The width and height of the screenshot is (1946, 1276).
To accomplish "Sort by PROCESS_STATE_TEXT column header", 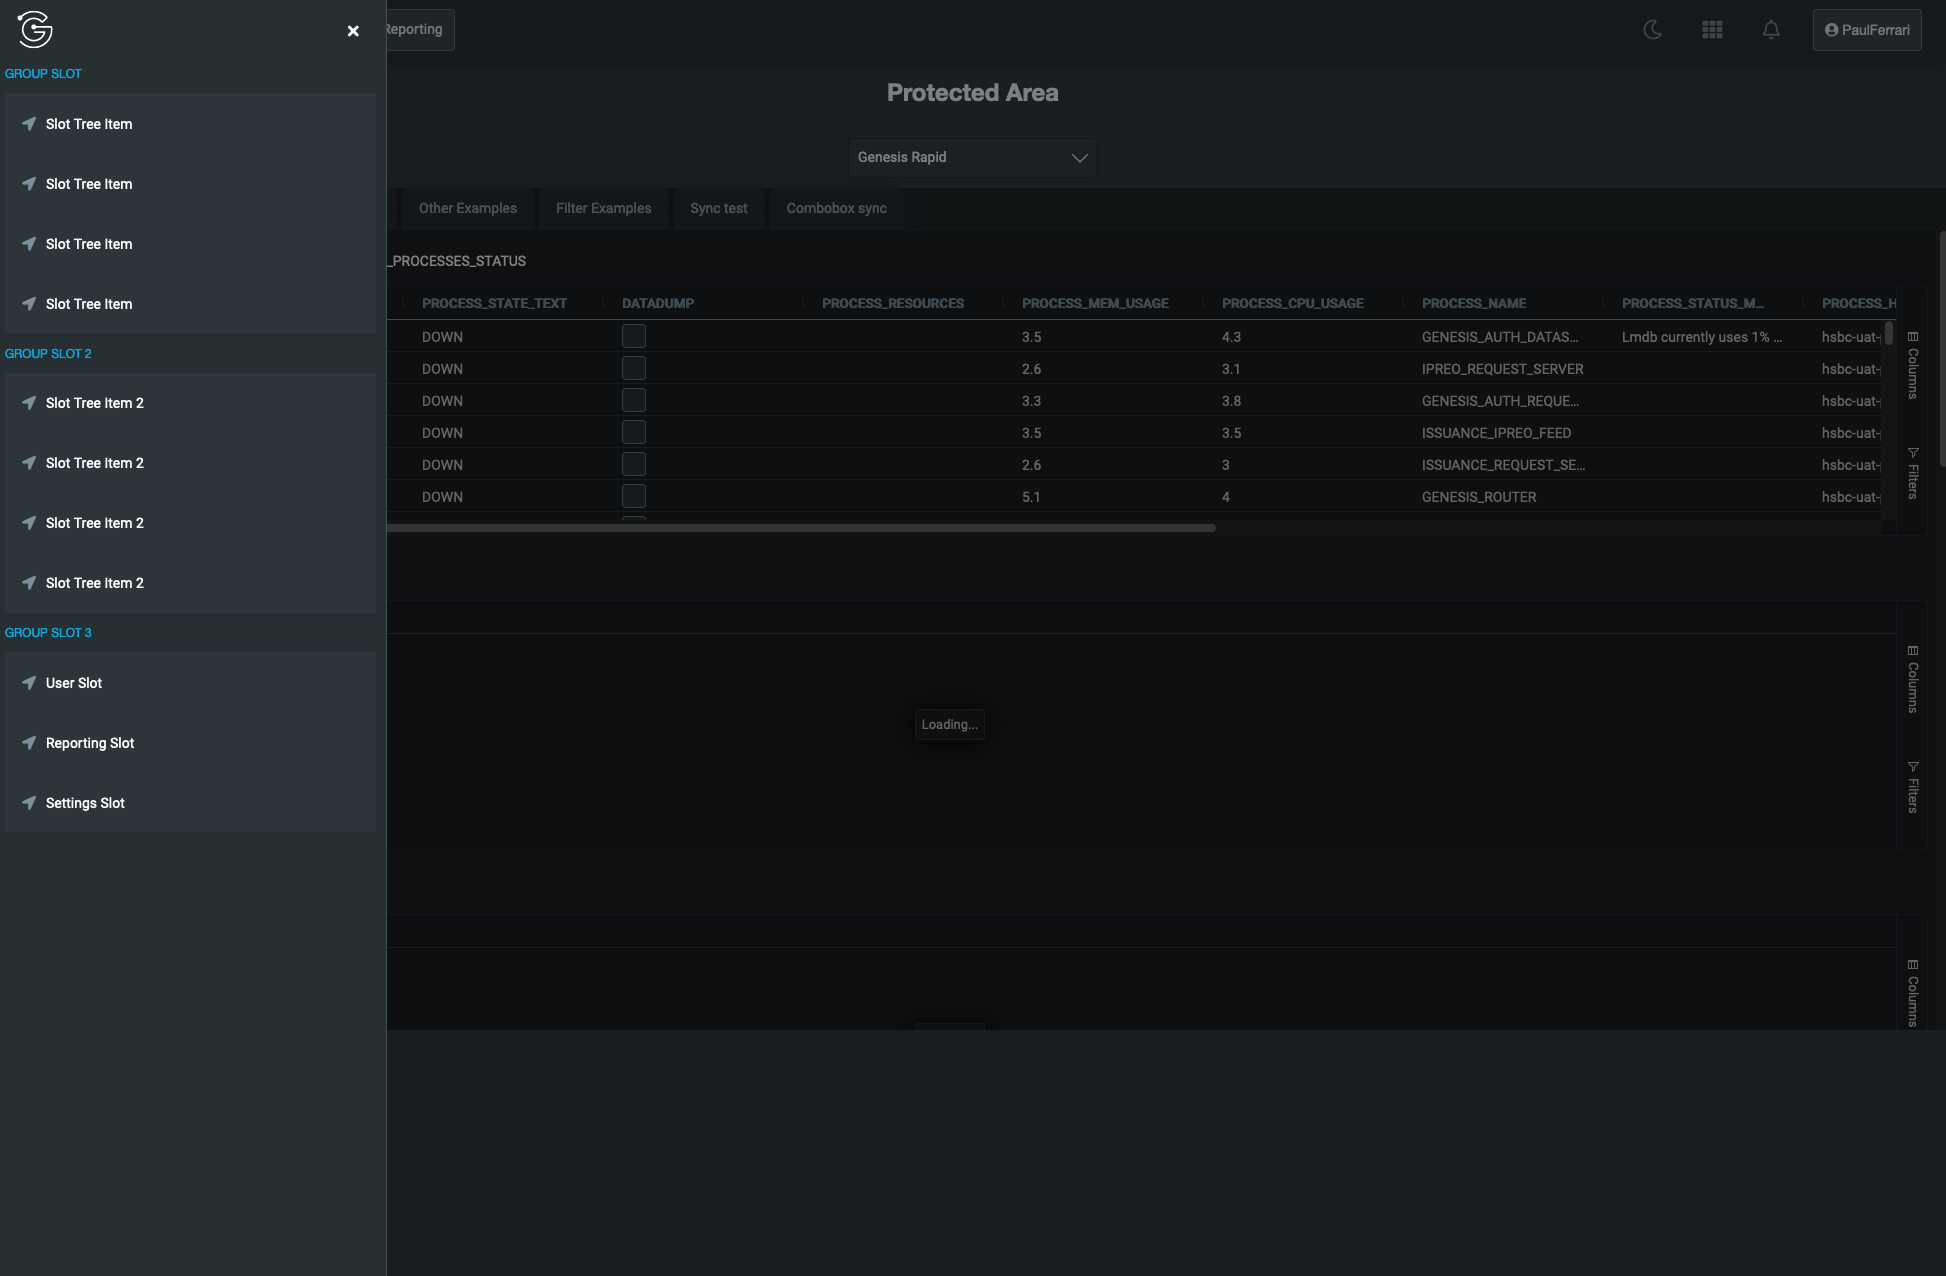I will pyautogui.click(x=494, y=303).
